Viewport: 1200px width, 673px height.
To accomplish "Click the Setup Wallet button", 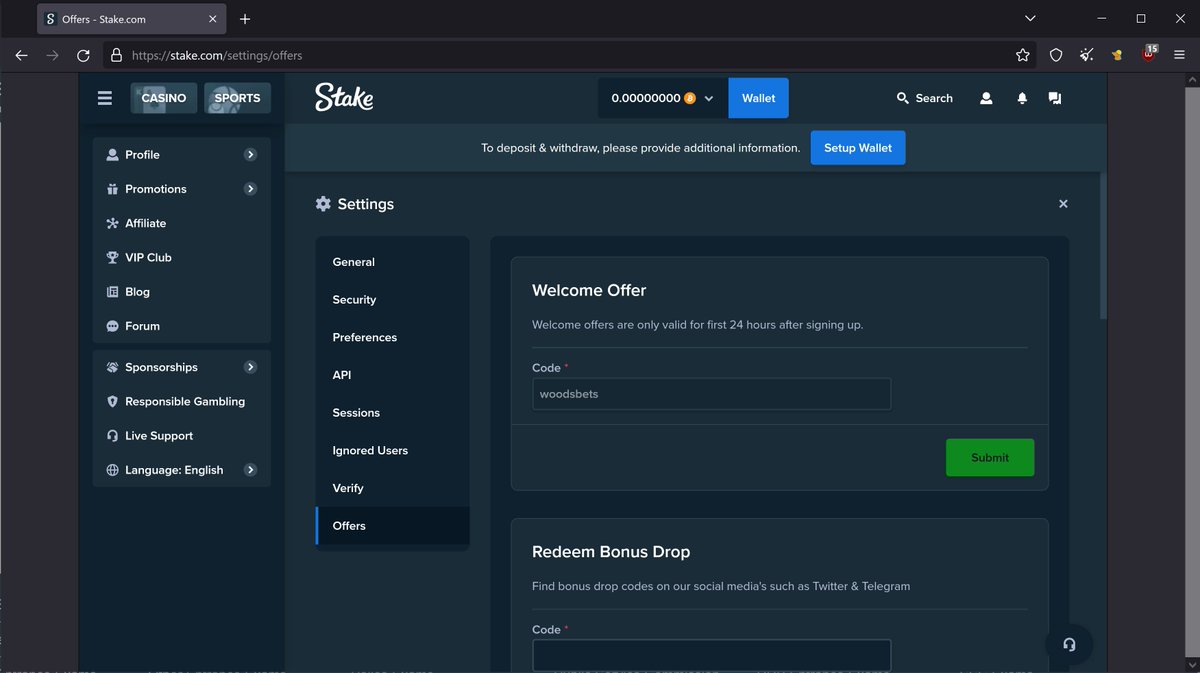I will [858, 148].
